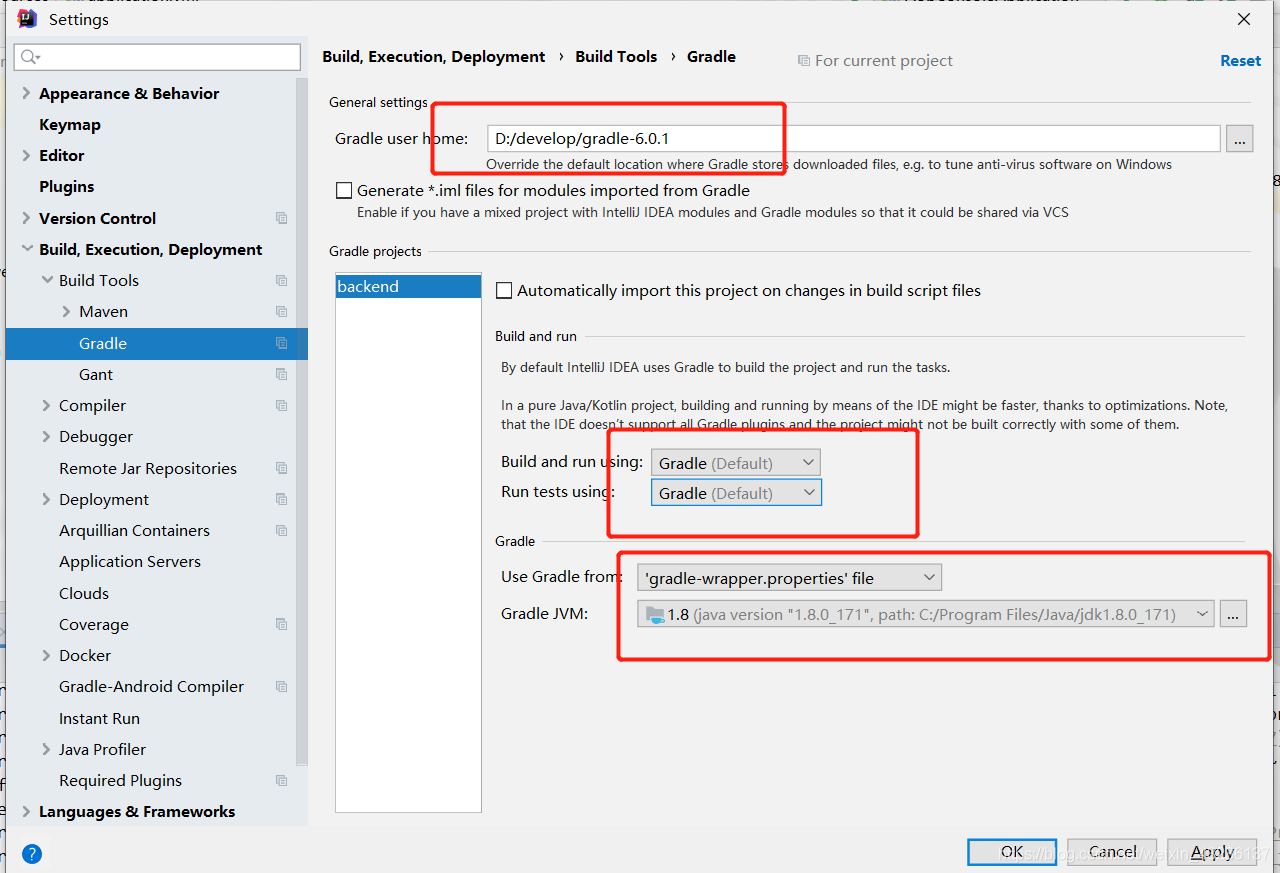Toggle Automatically import this project checkbox

click(x=504, y=291)
